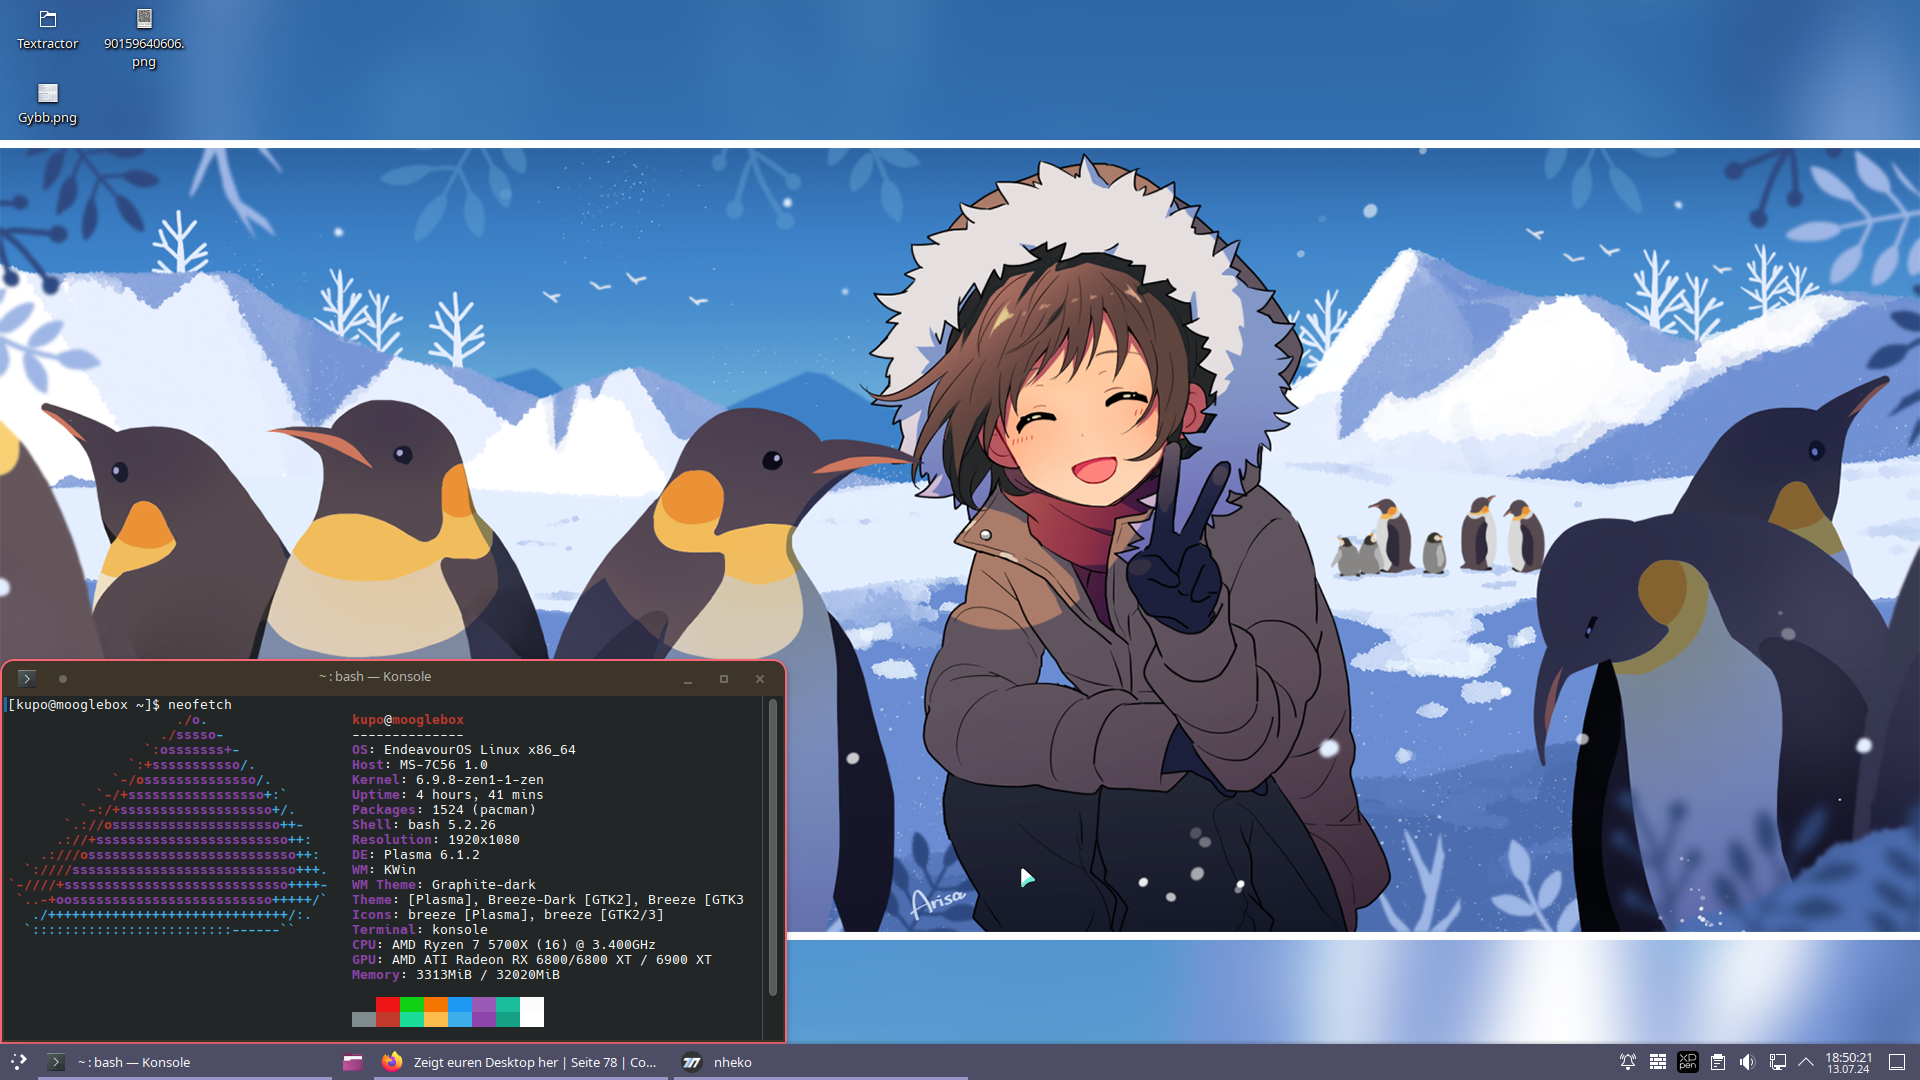Click the 'AMD Ryzen 7 5700X' CPU line

click(504, 945)
